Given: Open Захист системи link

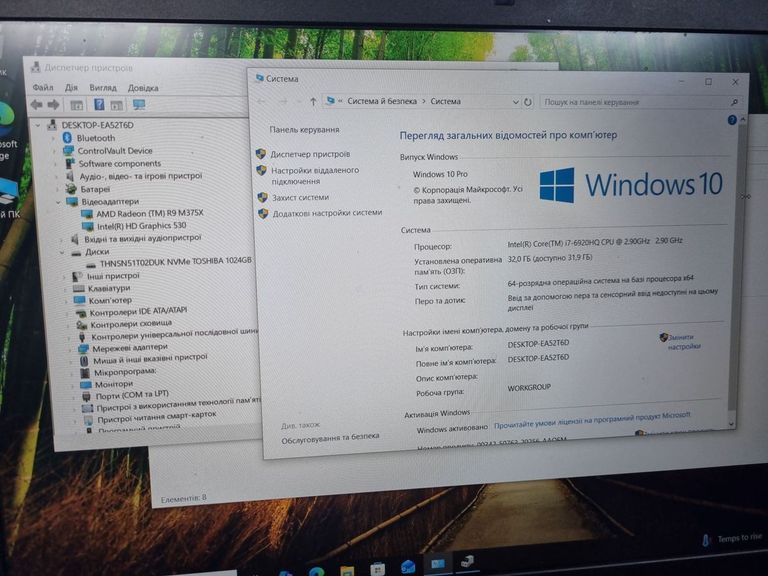Looking at the screenshot, I should coord(300,197).
